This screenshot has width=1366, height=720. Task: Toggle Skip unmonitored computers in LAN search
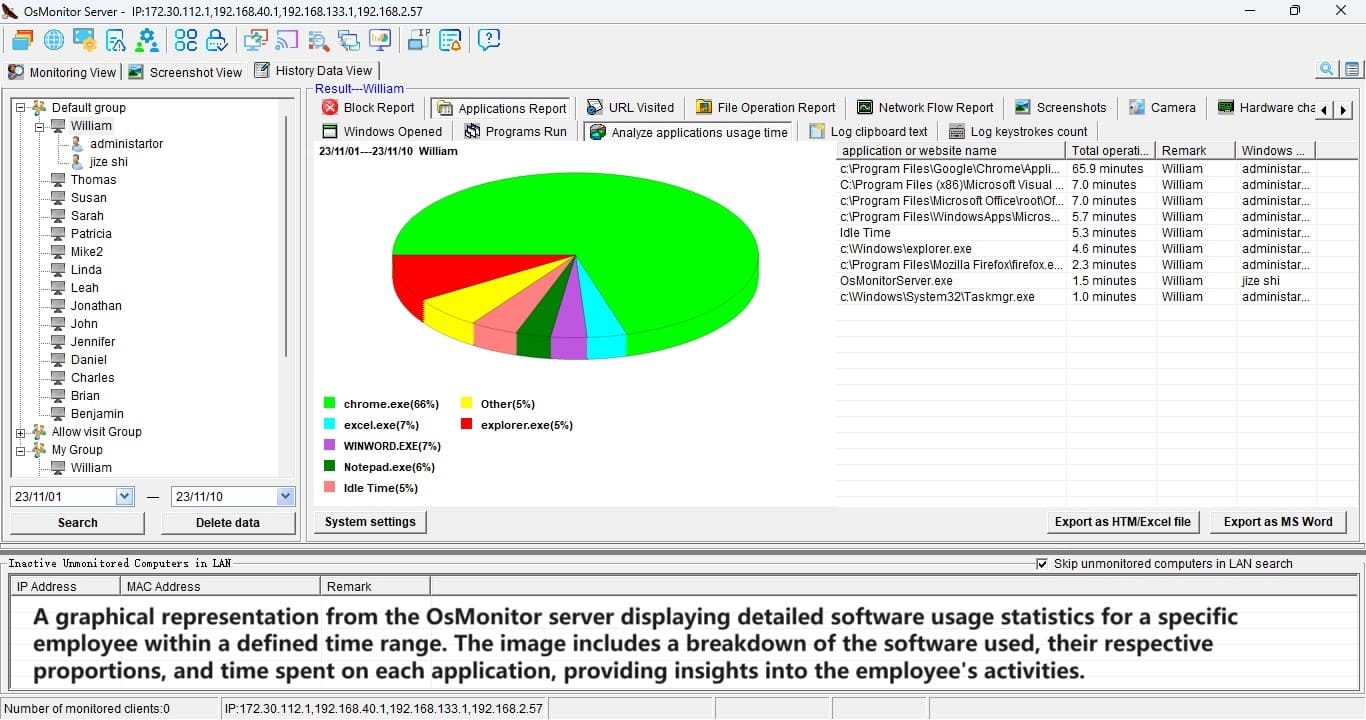tap(1042, 564)
